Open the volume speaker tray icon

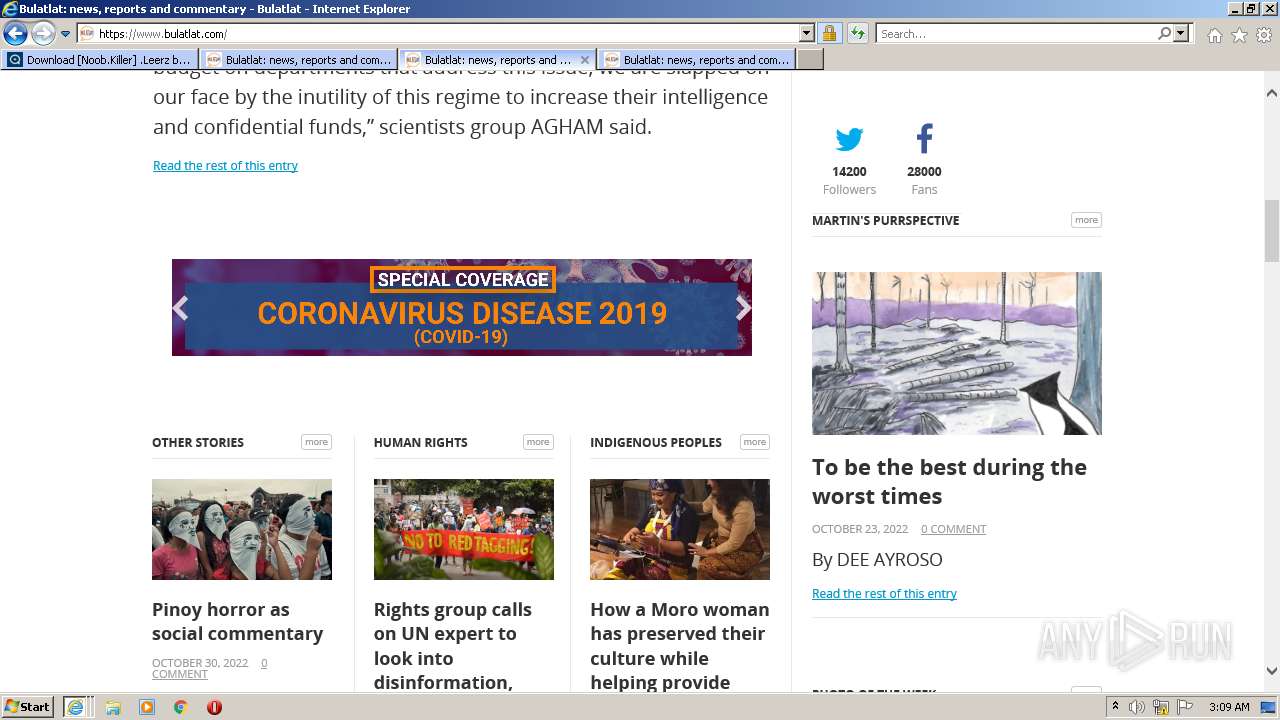click(1137, 707)
